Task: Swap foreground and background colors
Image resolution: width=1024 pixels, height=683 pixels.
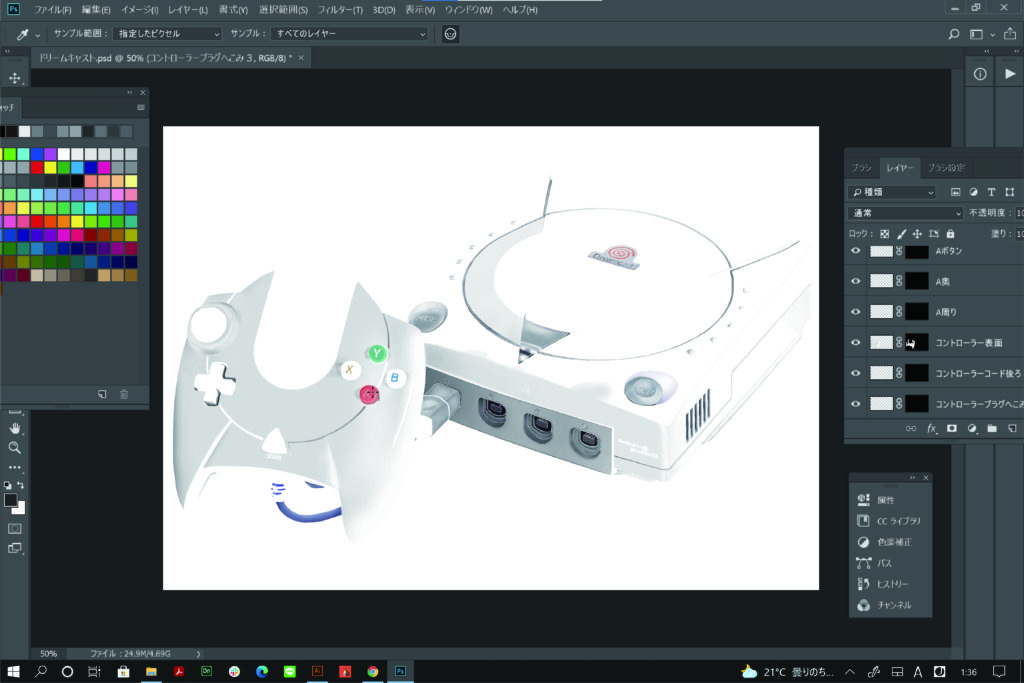Action: click(21, 485)
